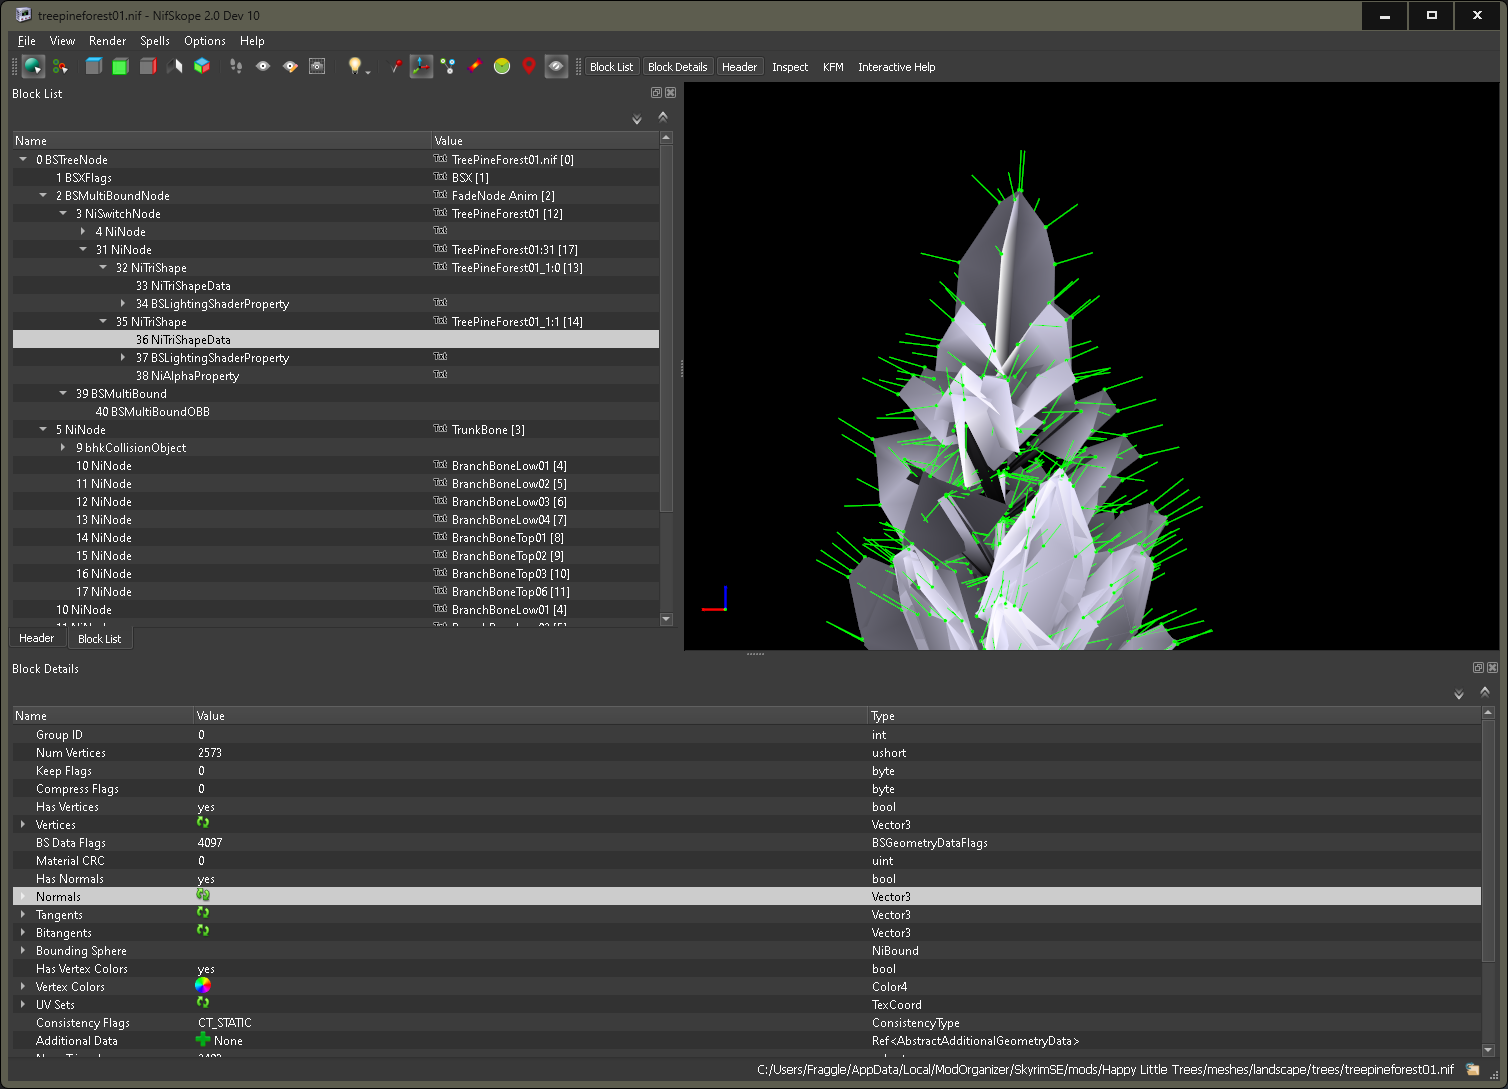The image size is (1508, 1089).
Task: Switch to the Header tab below block list
Action: coord(37,638)
